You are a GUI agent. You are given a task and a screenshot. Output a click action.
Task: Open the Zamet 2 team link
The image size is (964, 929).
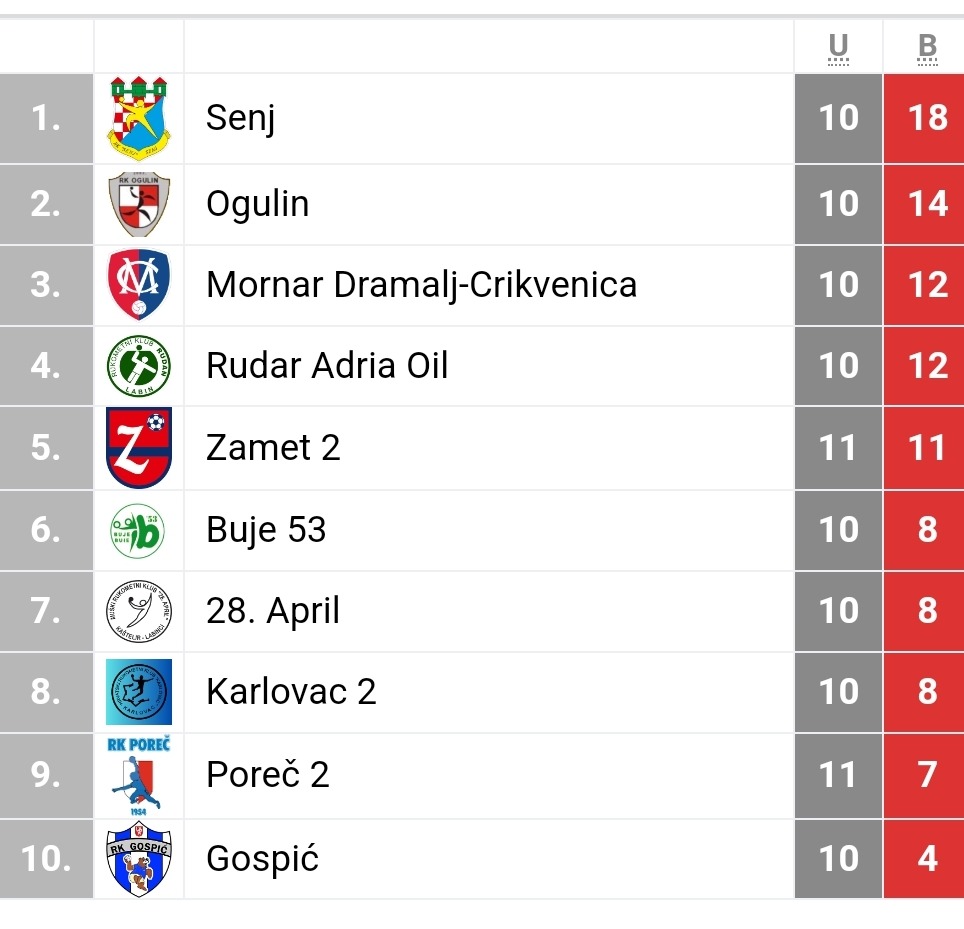(x=273, y=447)
